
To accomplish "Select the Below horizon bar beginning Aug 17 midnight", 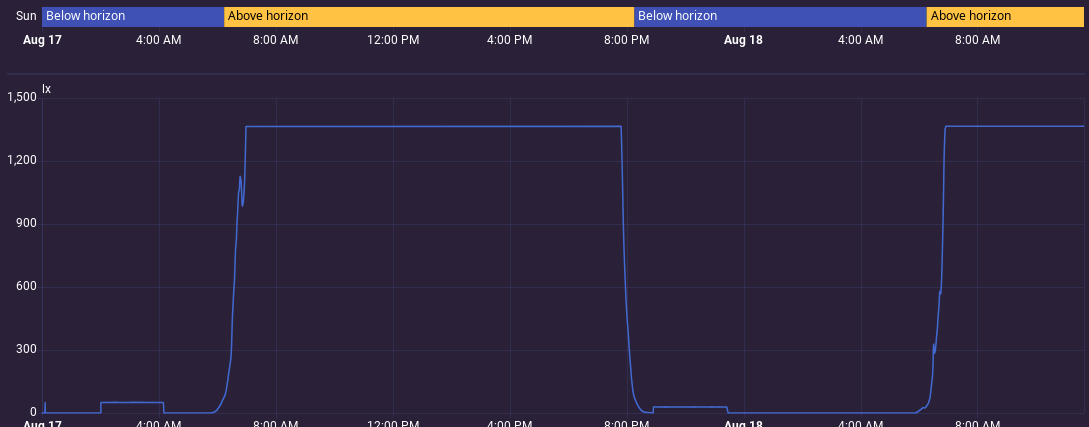I will click(x=133, y=17).
